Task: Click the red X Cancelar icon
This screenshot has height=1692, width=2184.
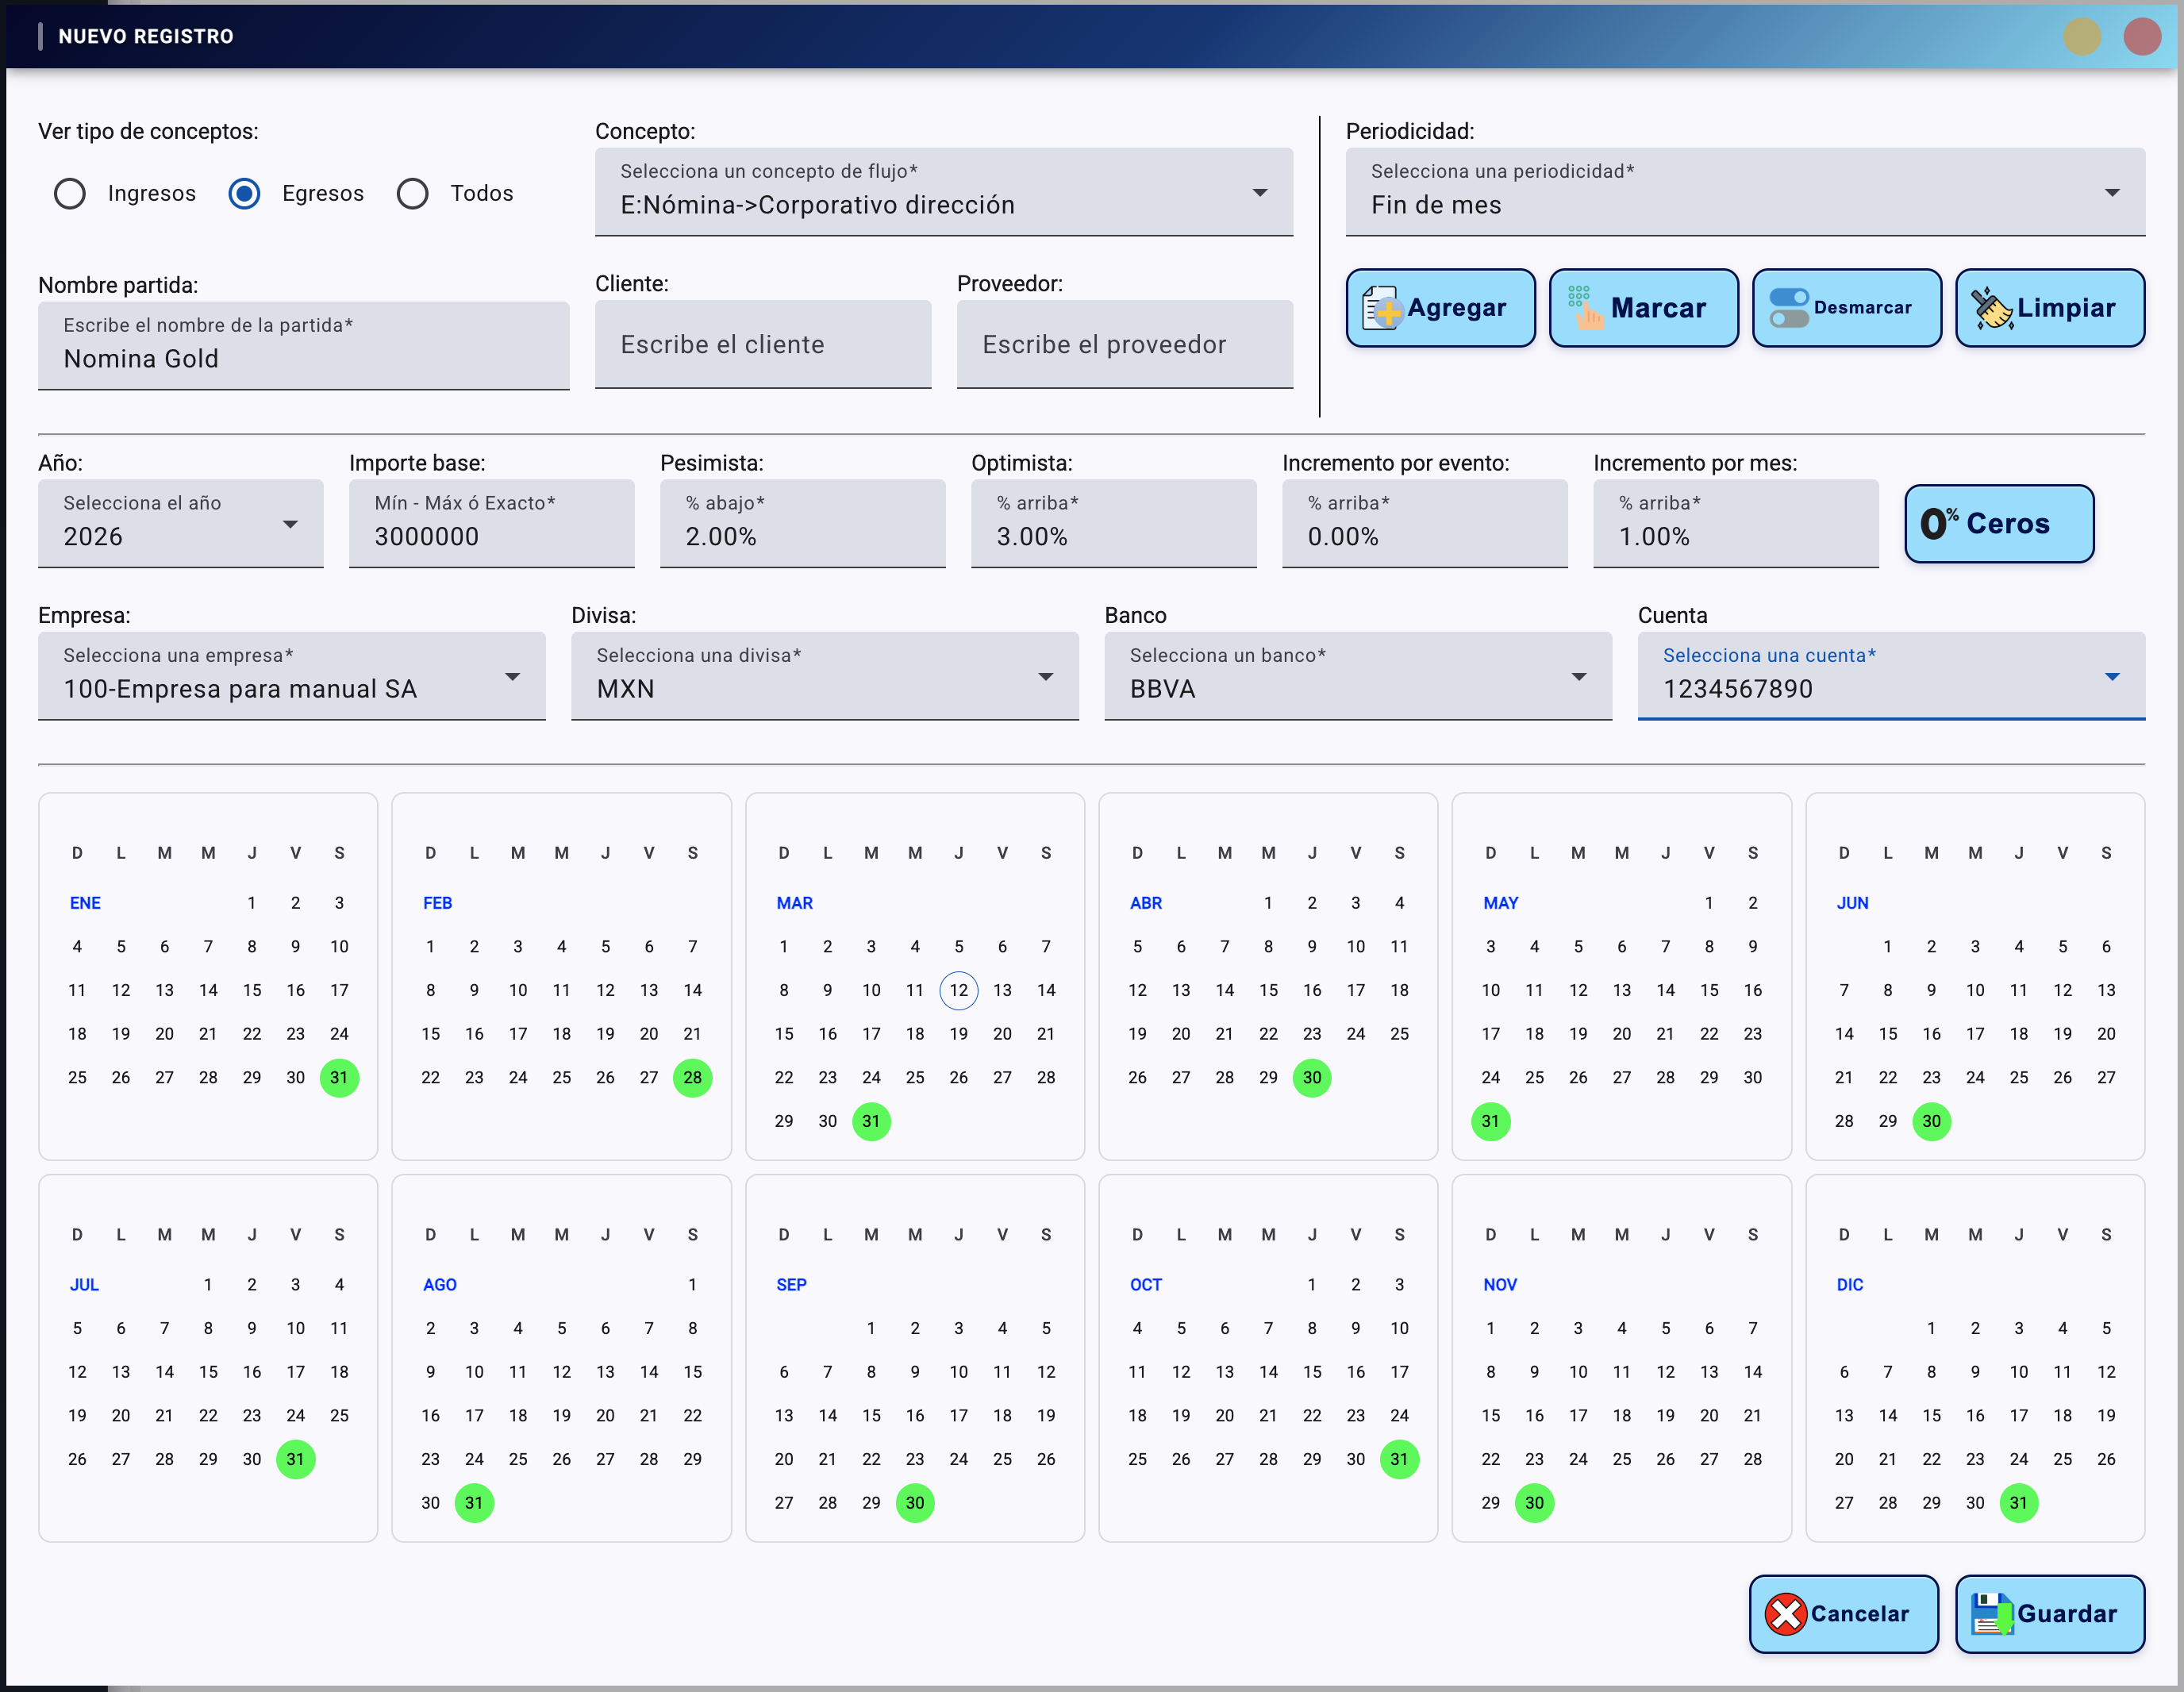Action: click(x=1785, y=1614)
